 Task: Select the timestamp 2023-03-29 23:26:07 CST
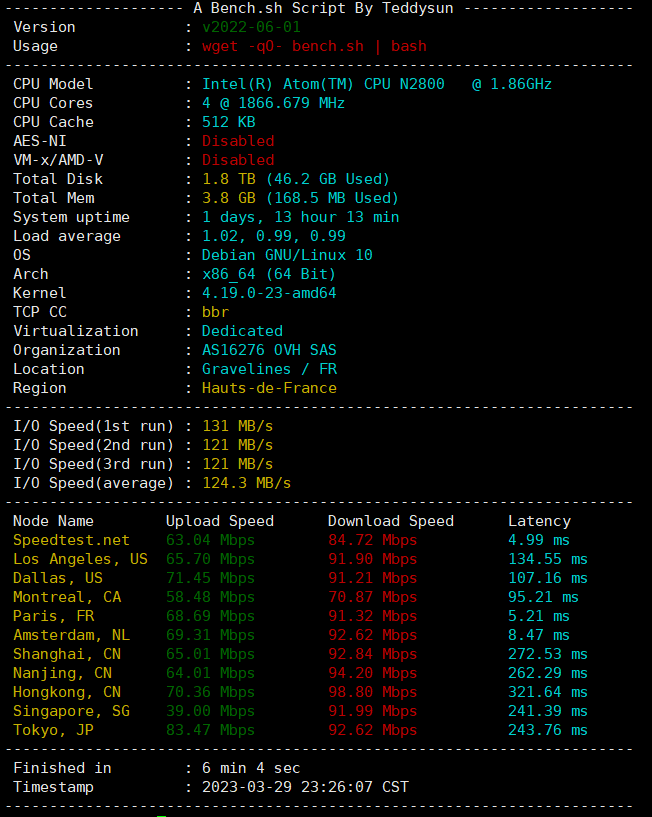(x=305, y=787)
